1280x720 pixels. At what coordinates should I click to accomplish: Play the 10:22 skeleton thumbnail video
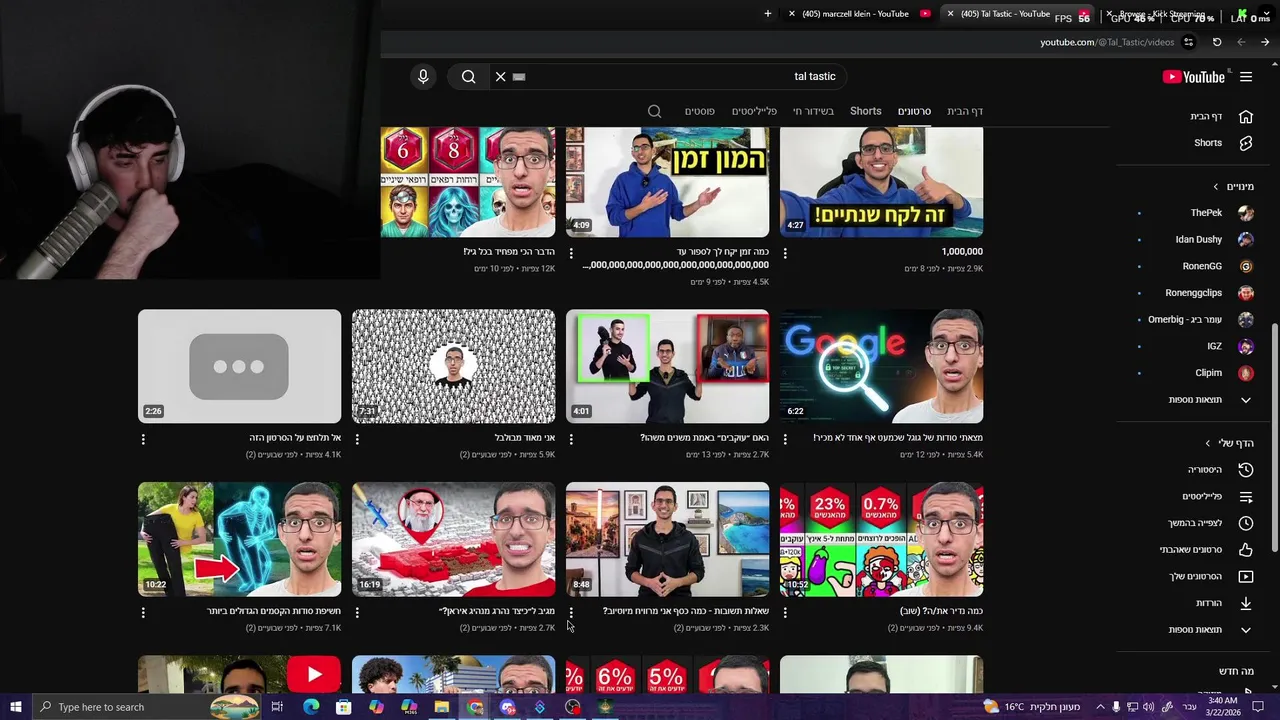(x=239, y=539)
